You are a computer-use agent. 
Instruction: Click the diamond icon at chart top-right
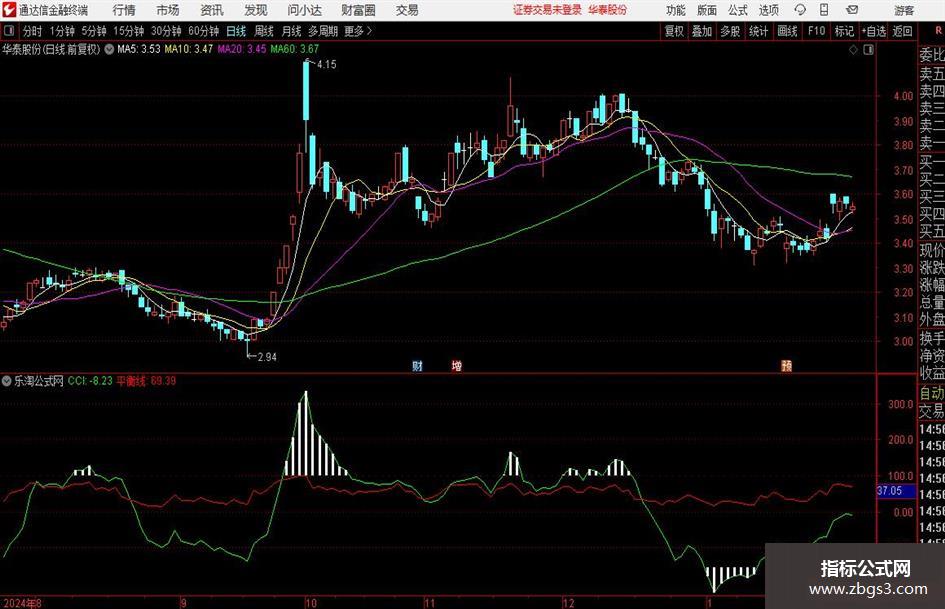click(853, 50)
